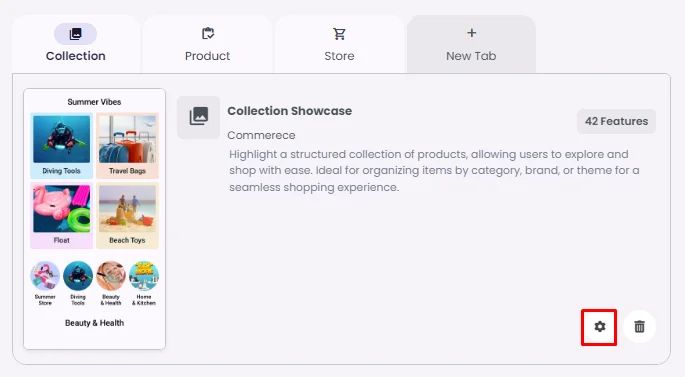Click the Beauty & Health round icon
The image size is (685, 377).
pyautogui.click(x=111, y=276)
